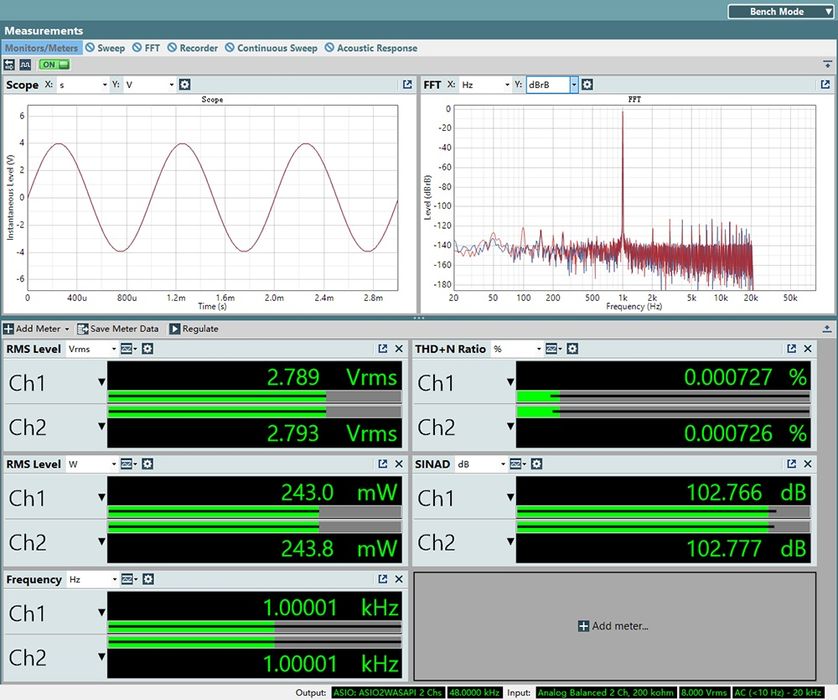Image resolution: width=838 pixels, height=700 pixels.
Task: Click 48.0000 kHz sample rate status
Action: (x=475, y=693)
